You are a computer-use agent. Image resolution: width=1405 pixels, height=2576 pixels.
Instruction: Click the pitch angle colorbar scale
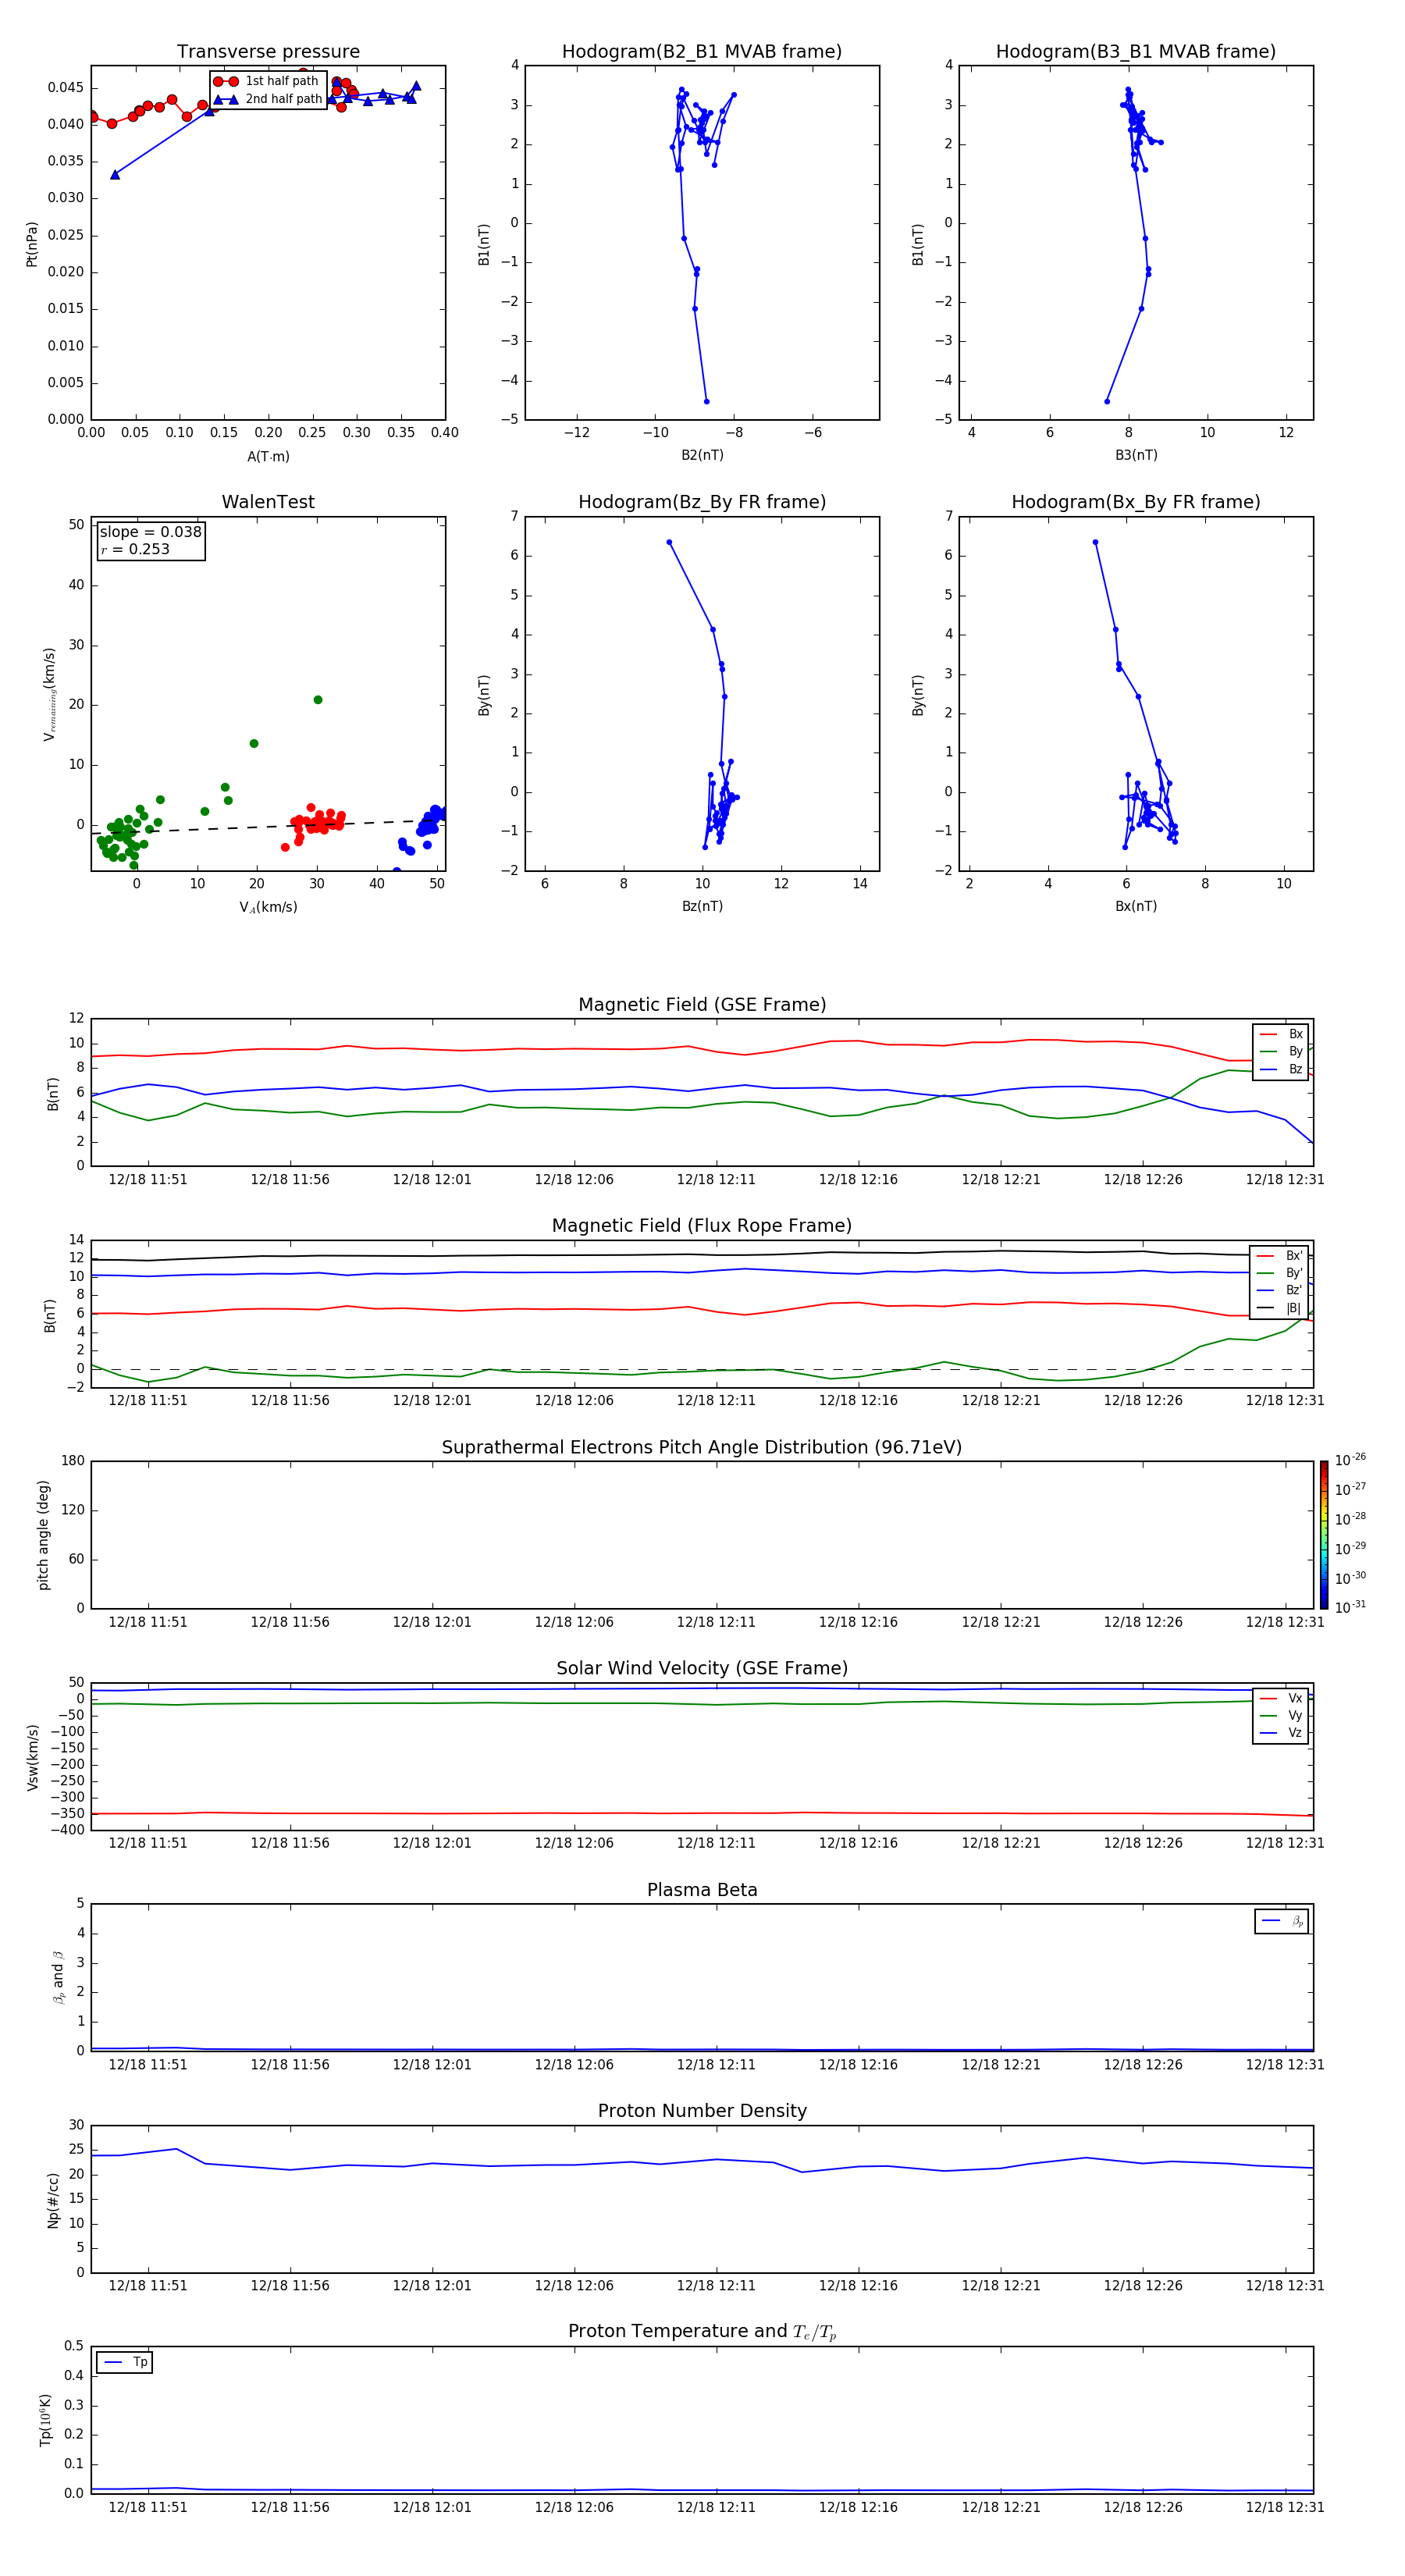pyautogui.click(x=1323, y=1535)
